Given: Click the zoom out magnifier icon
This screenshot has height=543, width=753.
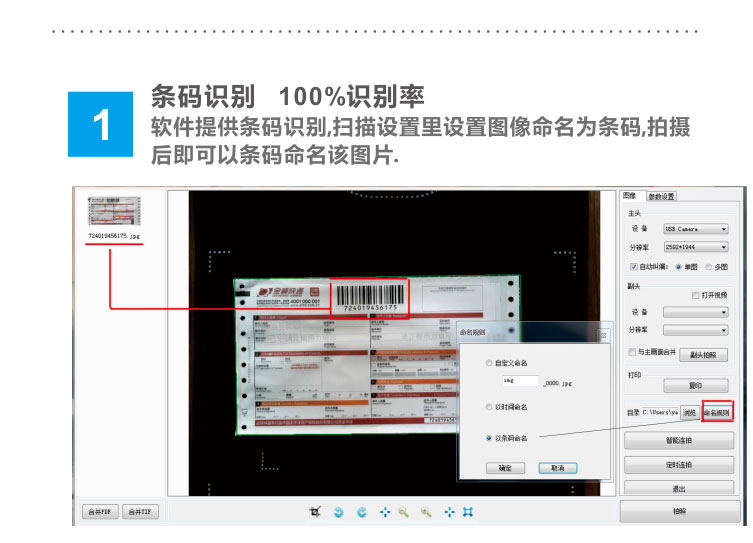Looking at the screenshot, I should pos(403,512).
